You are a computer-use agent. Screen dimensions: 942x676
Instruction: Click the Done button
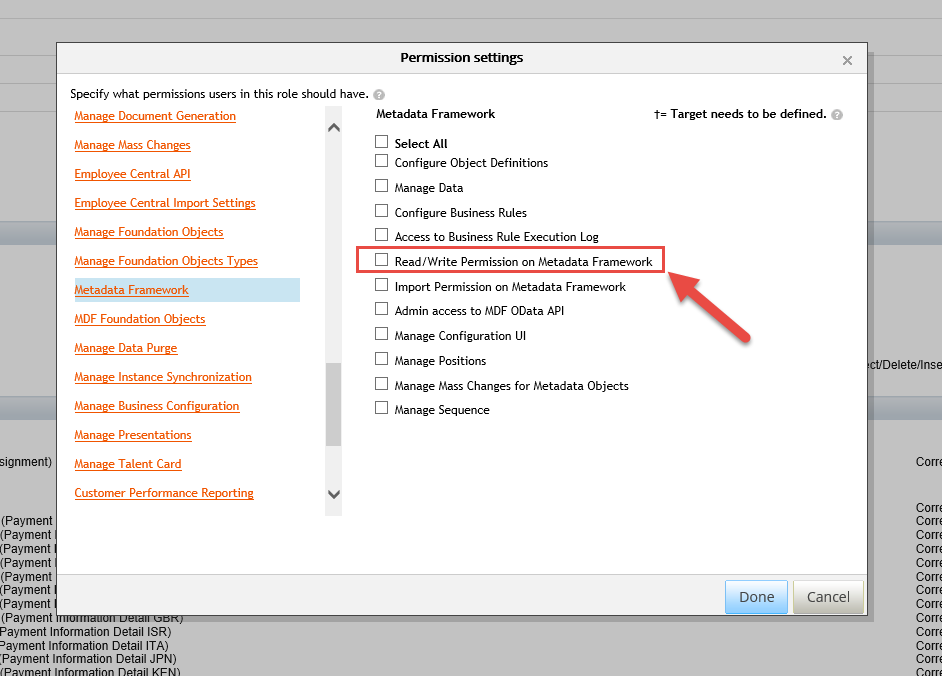pos(756,597)
